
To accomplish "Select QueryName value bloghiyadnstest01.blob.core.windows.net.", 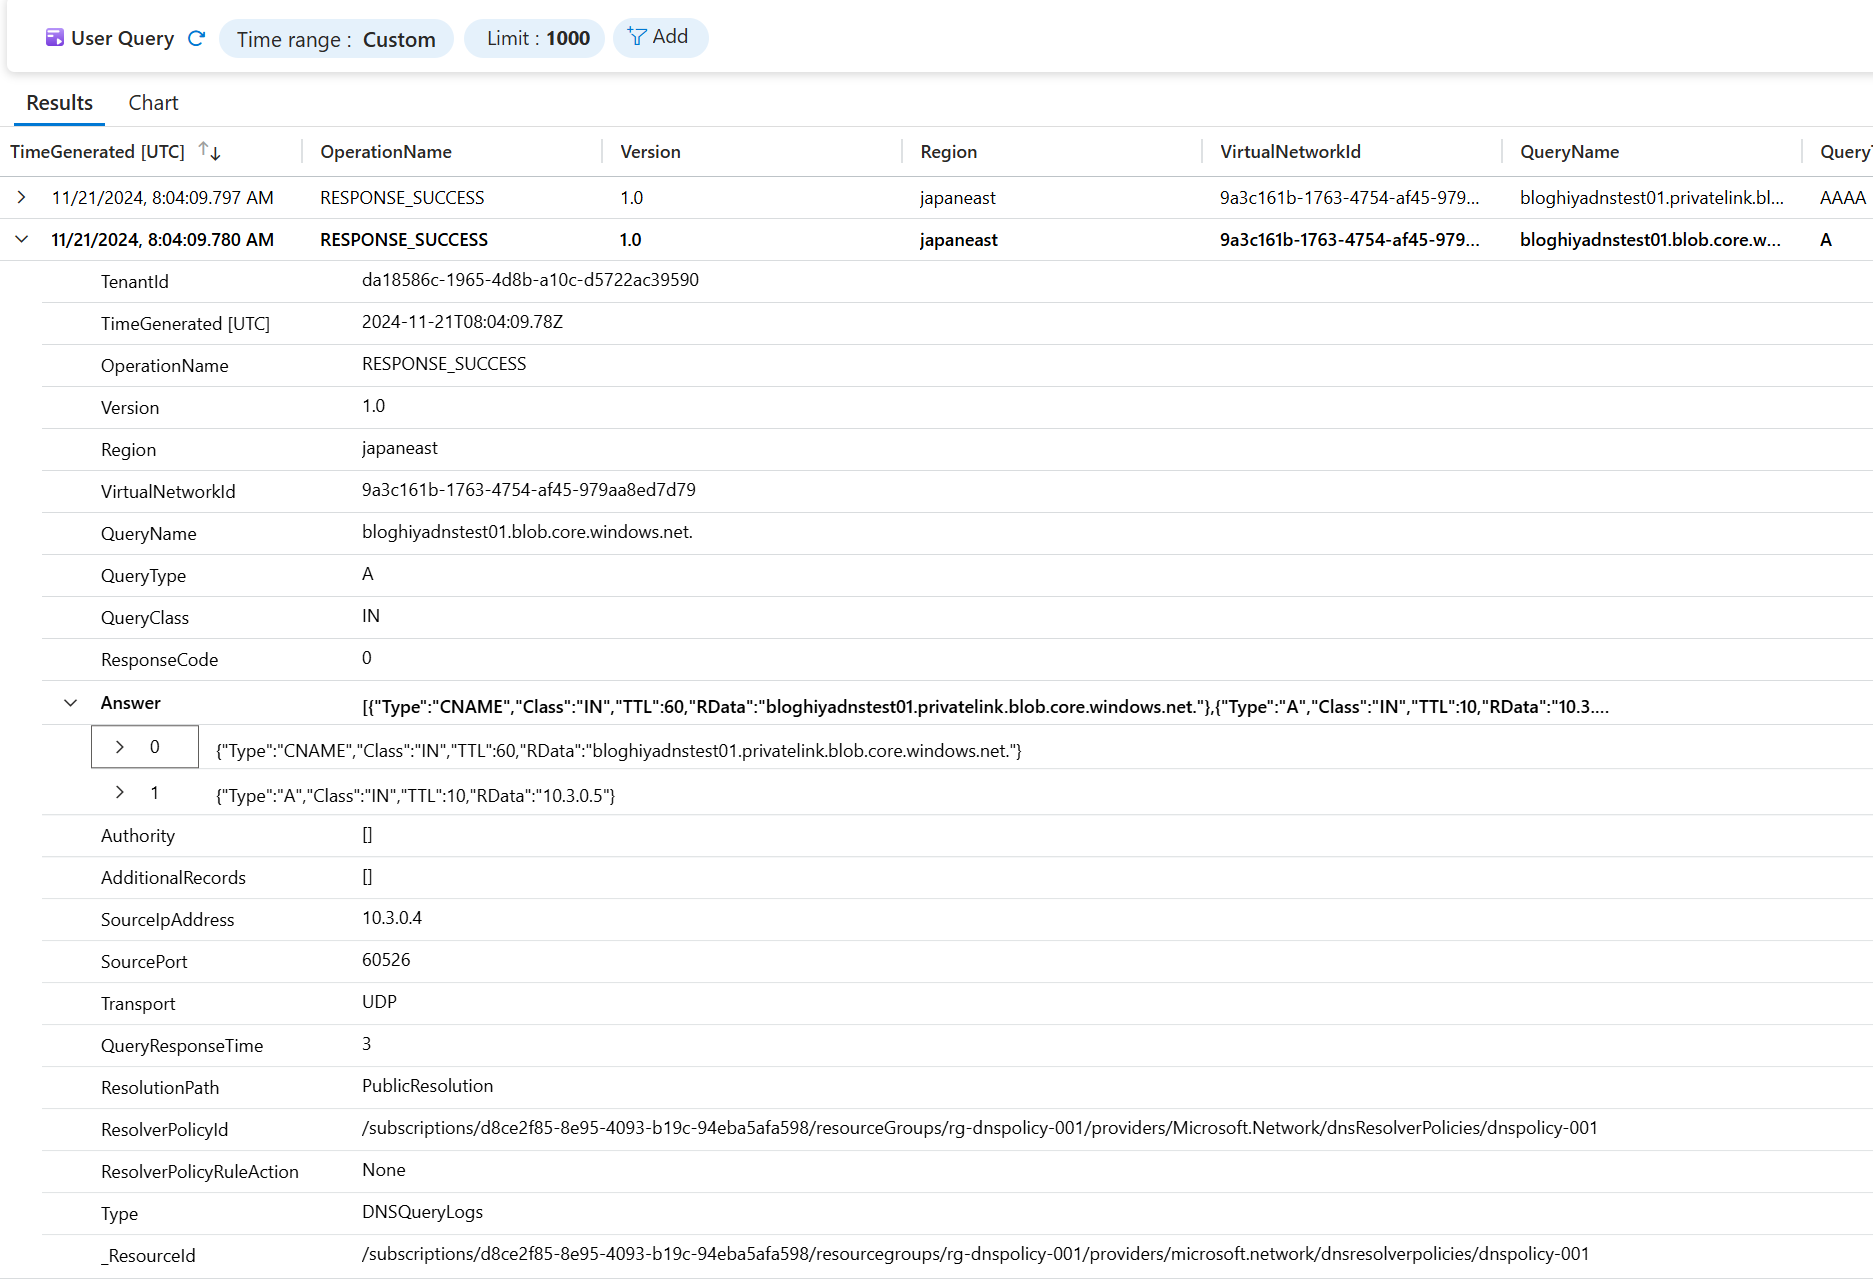I will coord(527,532).
